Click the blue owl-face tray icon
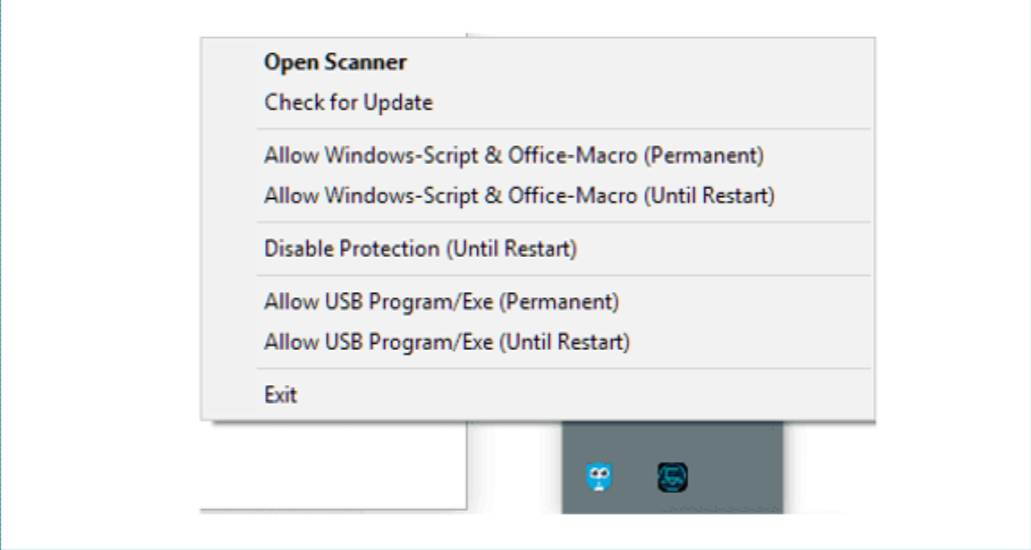Image resolution: width=1031 pixels, height=550 pixels. [x=598, y=478]
